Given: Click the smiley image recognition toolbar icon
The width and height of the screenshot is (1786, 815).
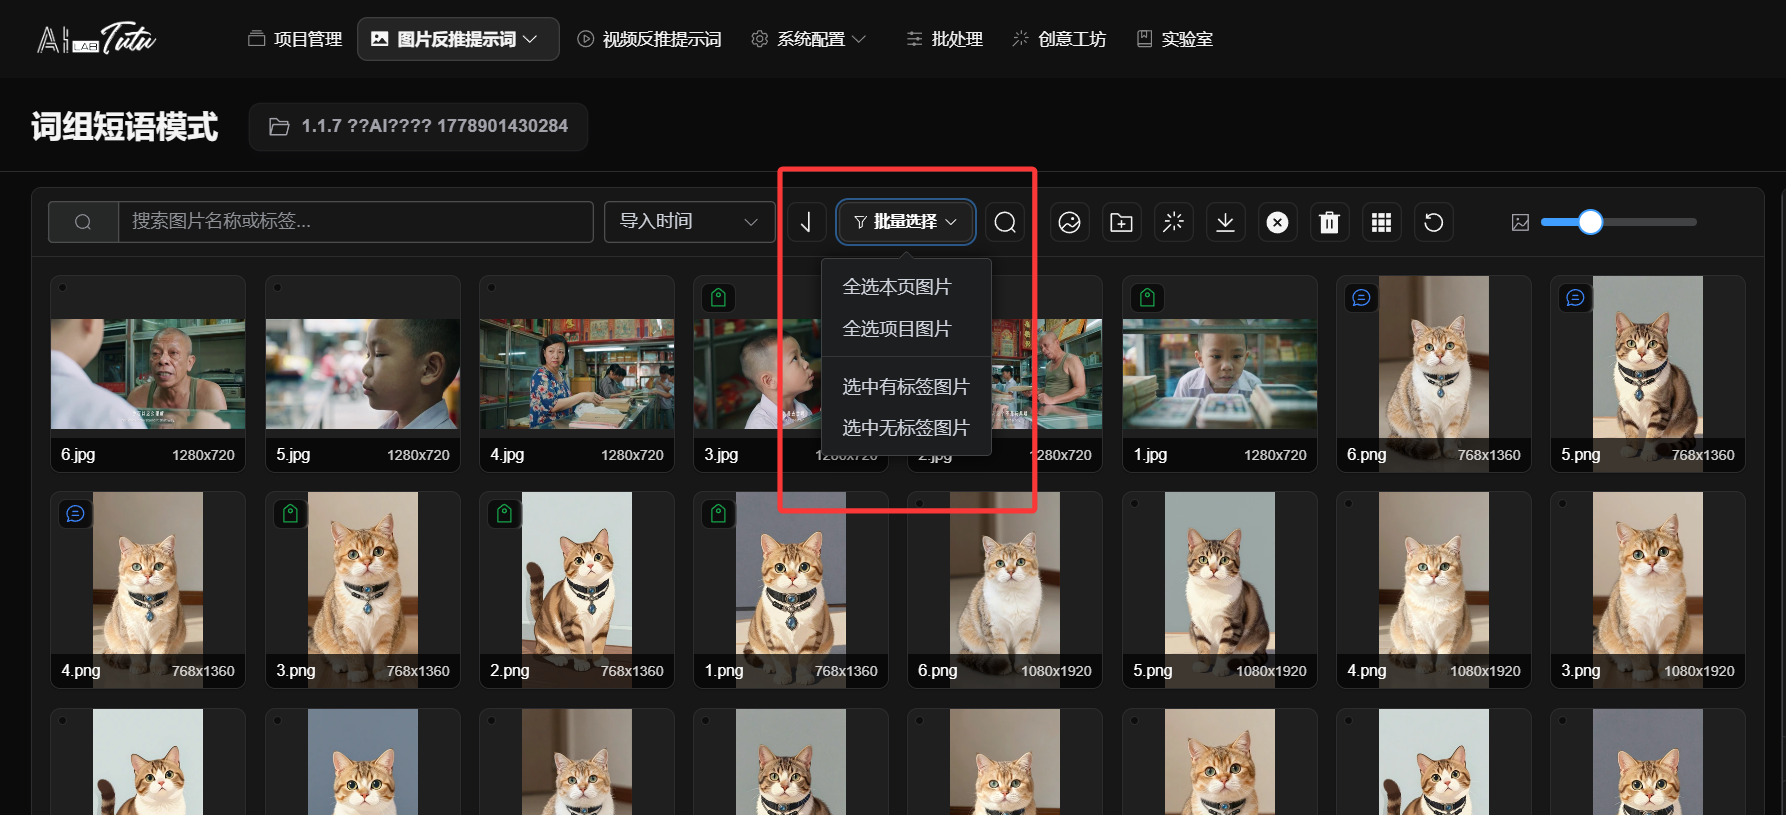Looking at the screenshot, I should pyautogui.click(x=1069, y=222).
